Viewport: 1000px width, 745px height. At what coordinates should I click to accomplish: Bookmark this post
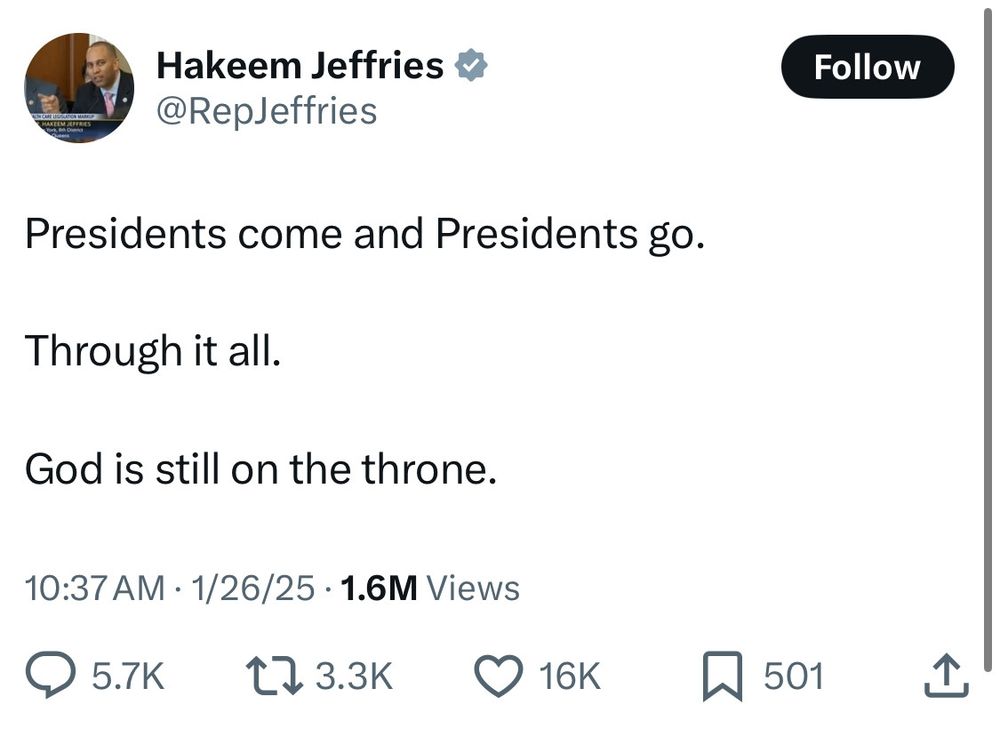point(723,676)
